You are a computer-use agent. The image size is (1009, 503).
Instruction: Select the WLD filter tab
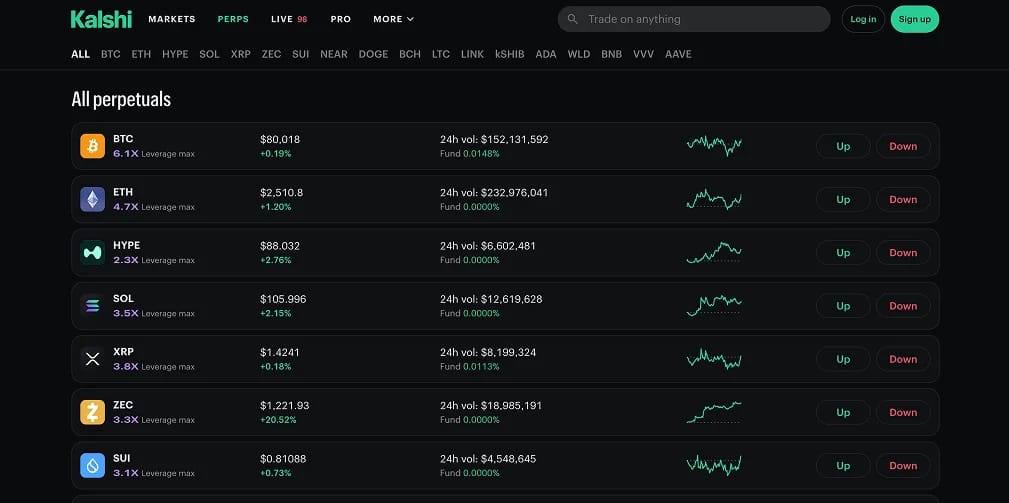579,54
